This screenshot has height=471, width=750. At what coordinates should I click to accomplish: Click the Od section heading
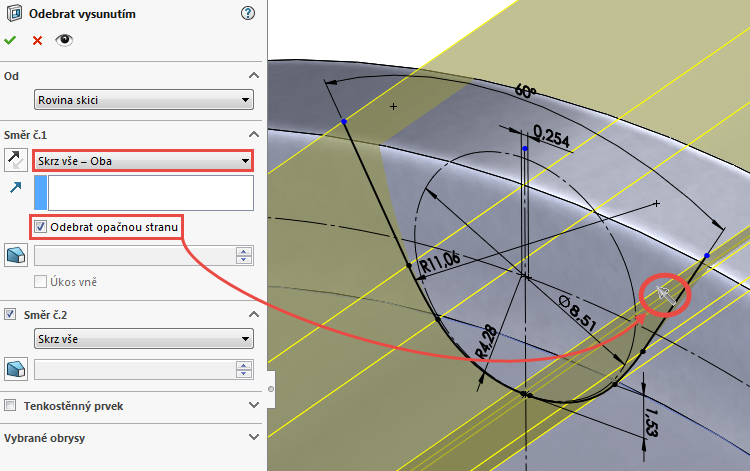click(11, 76)
